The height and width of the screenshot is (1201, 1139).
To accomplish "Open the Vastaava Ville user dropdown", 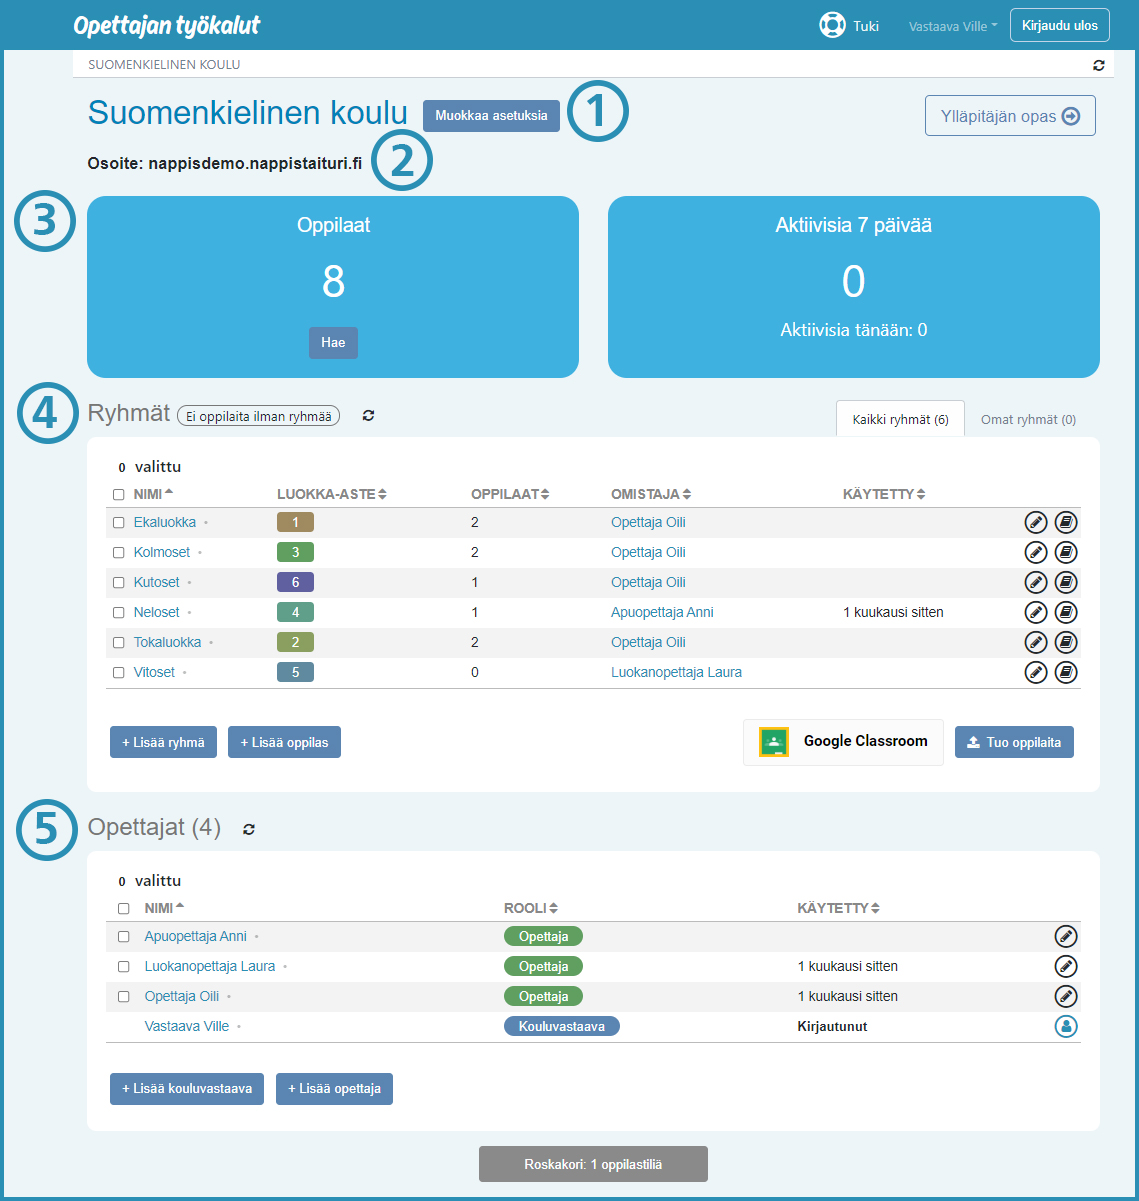I will [x=952, y=26].
